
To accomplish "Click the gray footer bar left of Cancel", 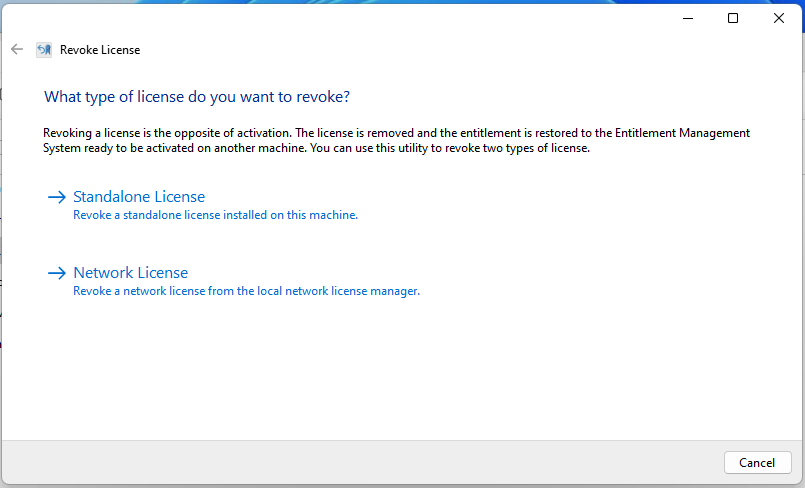I will [x=360, y=462].
